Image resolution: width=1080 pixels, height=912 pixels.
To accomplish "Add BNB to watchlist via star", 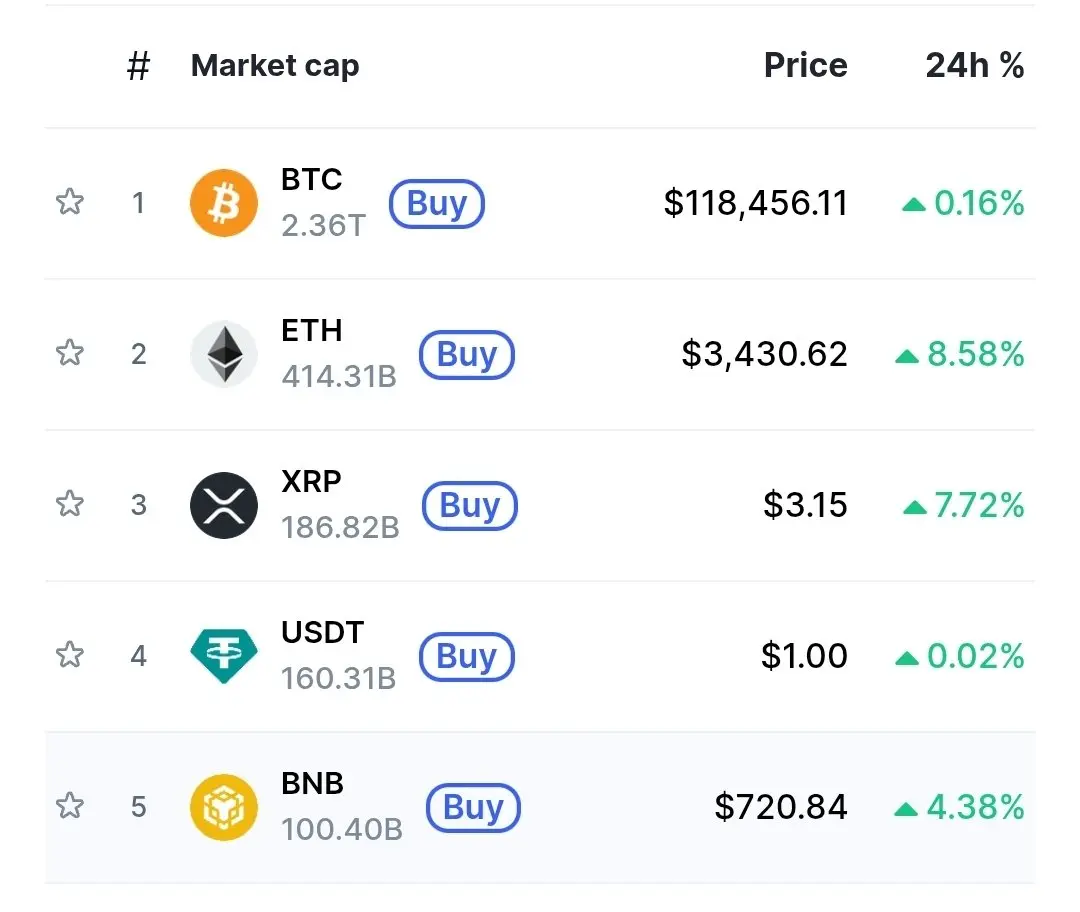I will [69, 806].
